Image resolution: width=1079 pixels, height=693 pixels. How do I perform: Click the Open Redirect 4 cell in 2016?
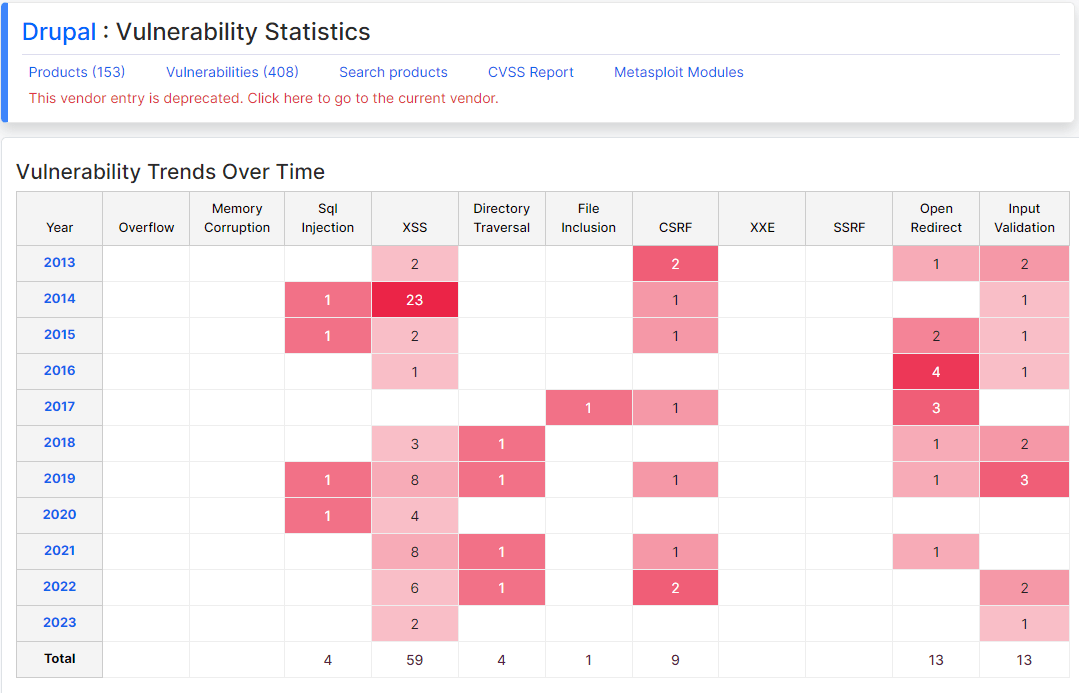(936, 372)
